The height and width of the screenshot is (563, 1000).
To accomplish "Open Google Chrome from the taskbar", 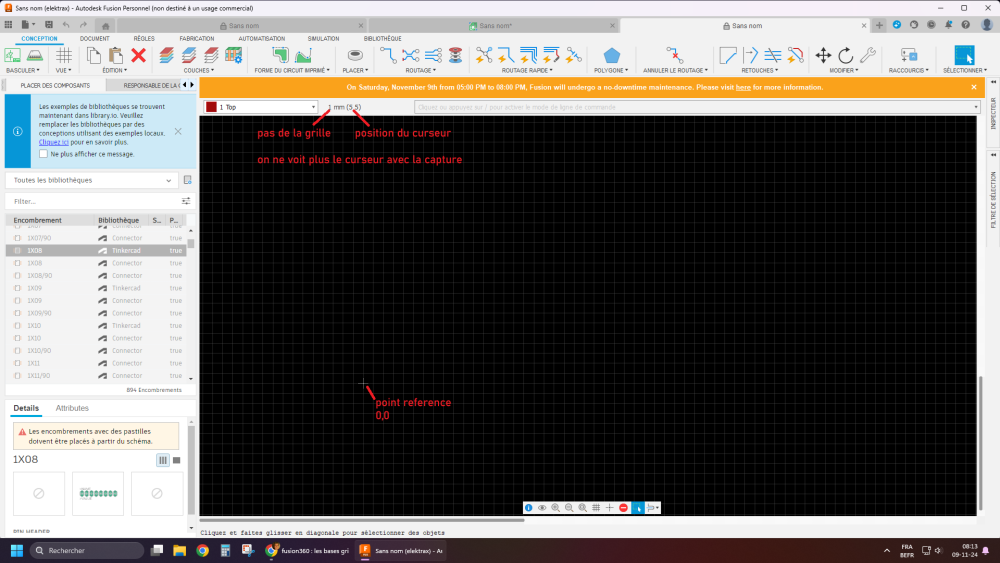I will tap(202, 551).
